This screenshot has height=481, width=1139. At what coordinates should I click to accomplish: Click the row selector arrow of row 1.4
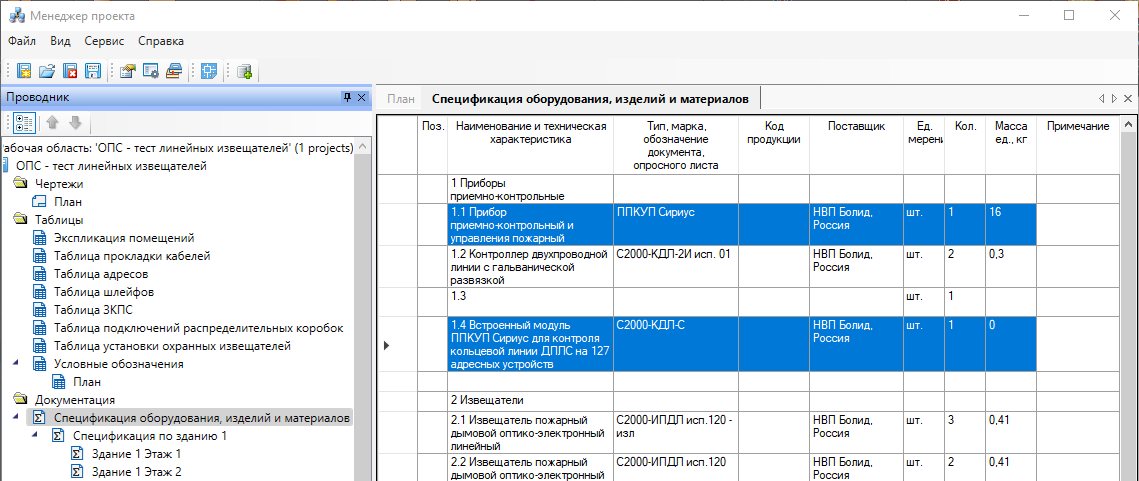point(386,346)
